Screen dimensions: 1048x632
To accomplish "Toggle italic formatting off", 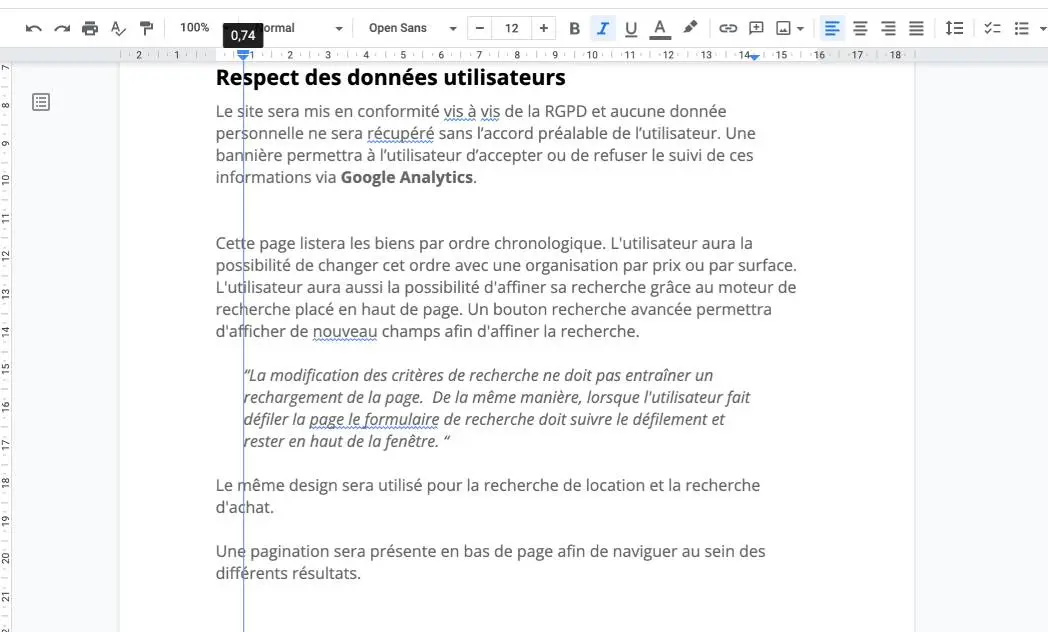I will click(602, 28).
